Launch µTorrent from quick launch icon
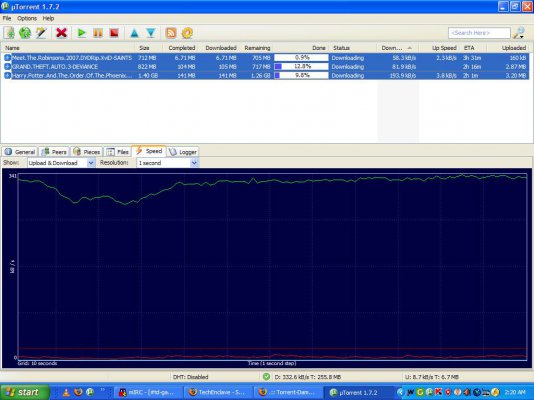Image resolution: width=534 pixels, height=400 pixels. [x=90, y=392]
